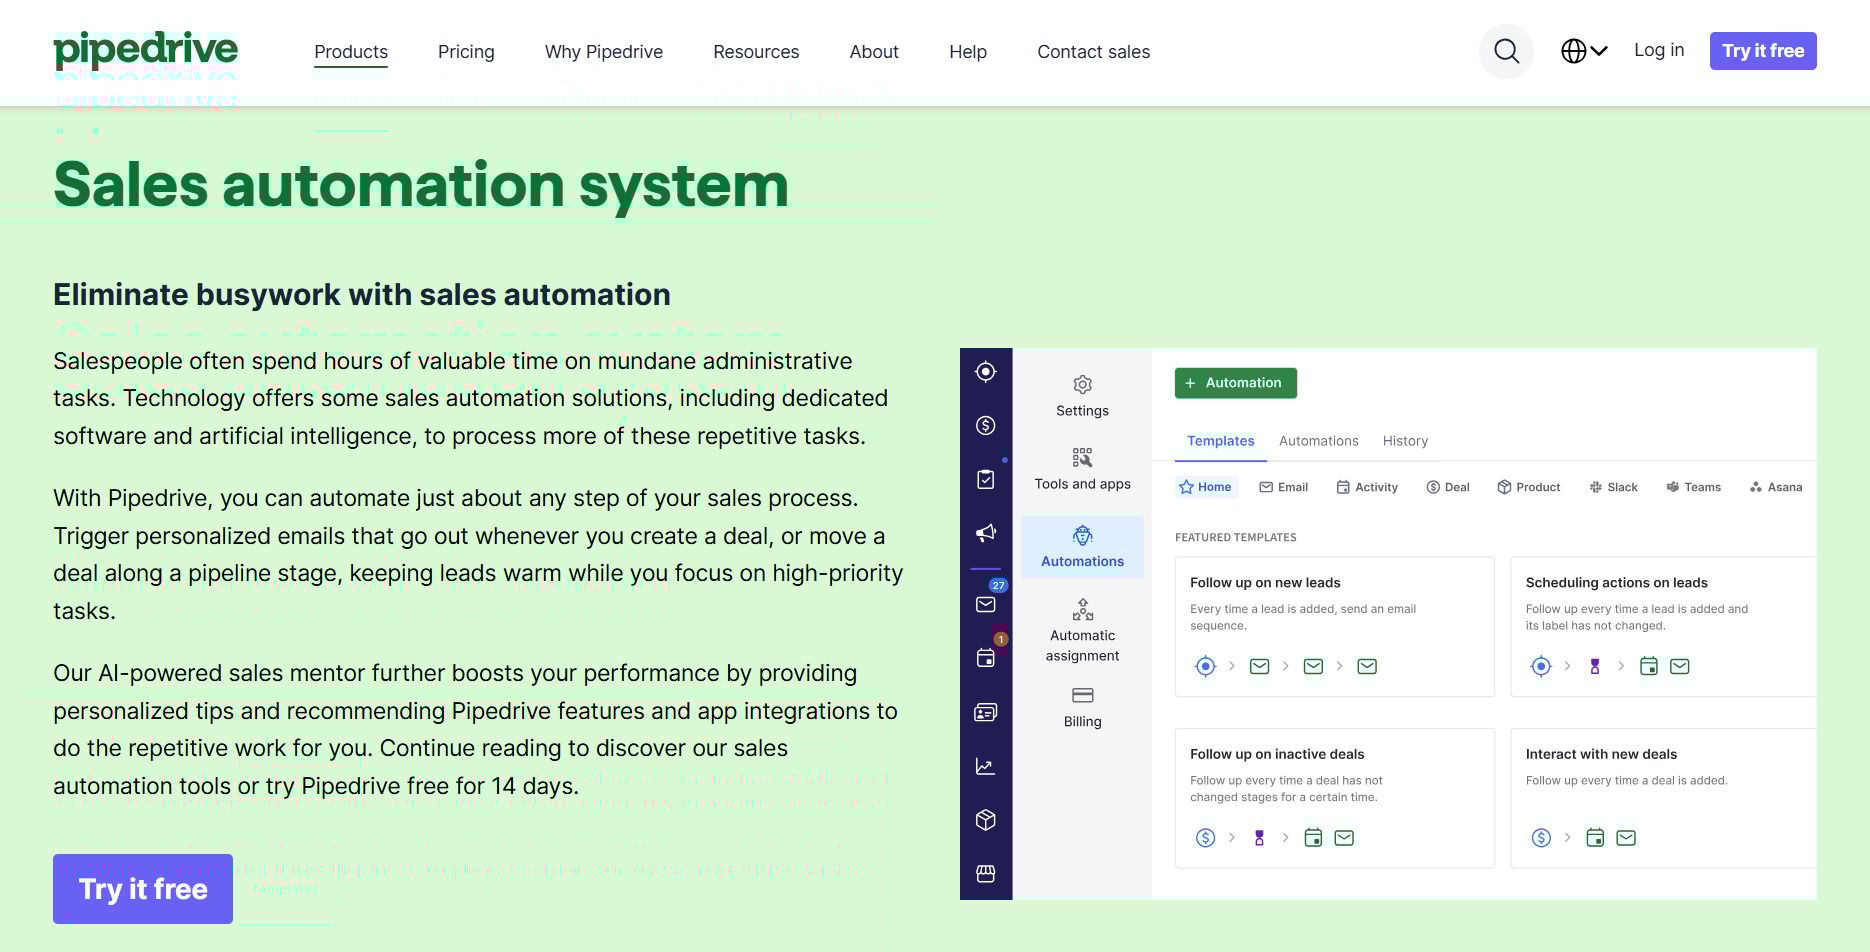This screenshot has height=952, width=1870.
Task: Open the Follow up on new leads template
Action: [1335, 627]
